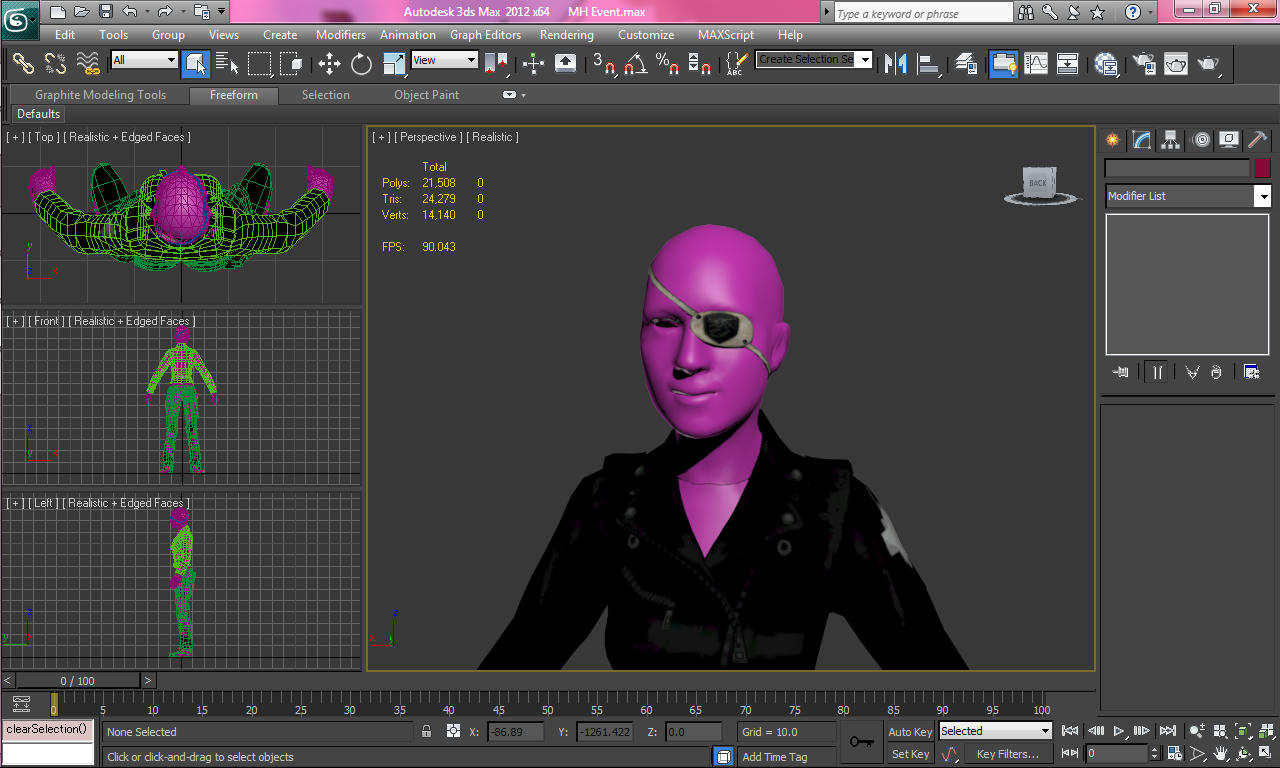This screenshot has height=768, width=1280.
Task: Toggle Window/Crossing selection mode
Action: pyautogui.click(x=292, y=64)
